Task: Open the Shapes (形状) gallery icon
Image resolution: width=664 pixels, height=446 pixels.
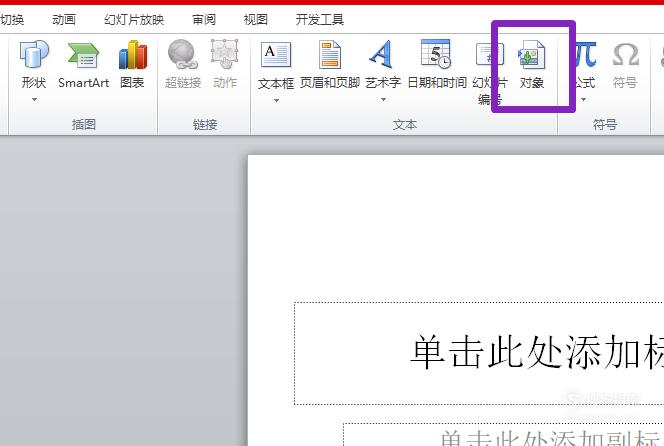Action: click(34, 55)
